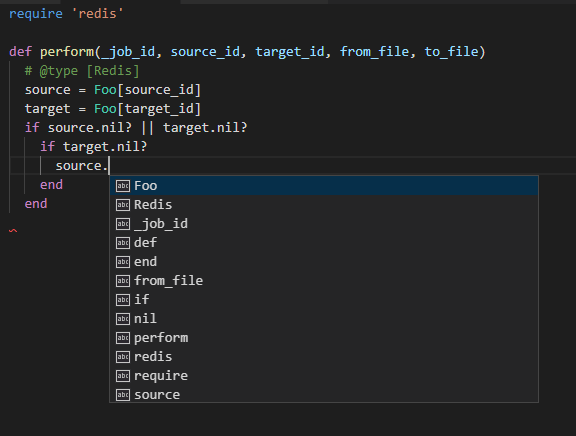Image resolution: width=576 pixels, height=436 pixels.
Task: Click the abc icon next to require
Action: pyautogui.click(x=123, y=376)
